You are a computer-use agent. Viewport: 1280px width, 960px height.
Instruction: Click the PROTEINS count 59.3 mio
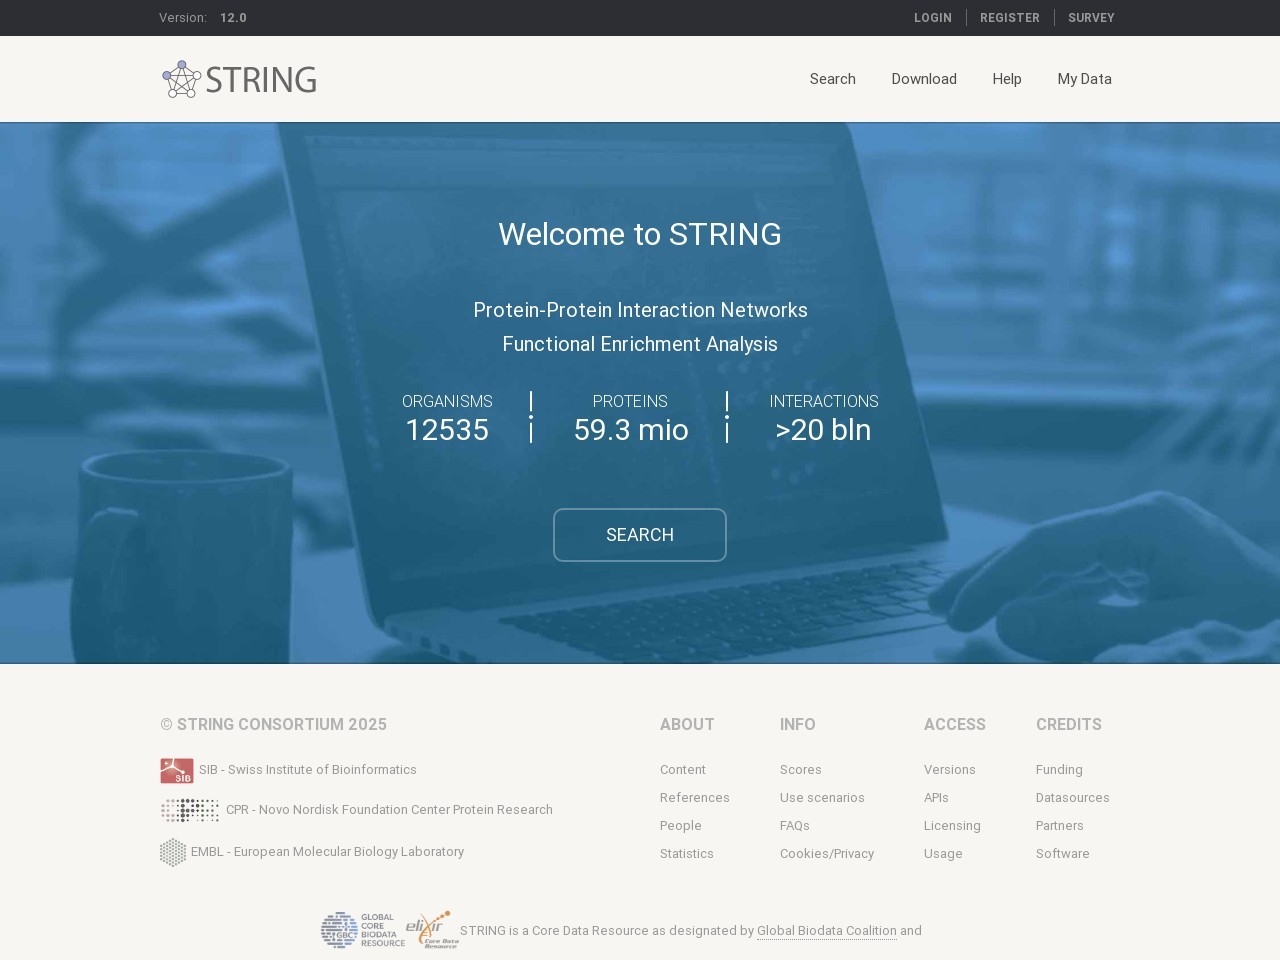pyautogui.click(x=631, y=430)
